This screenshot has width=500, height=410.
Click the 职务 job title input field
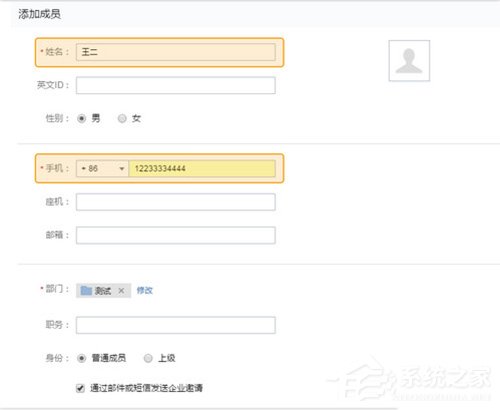[176, 325]
